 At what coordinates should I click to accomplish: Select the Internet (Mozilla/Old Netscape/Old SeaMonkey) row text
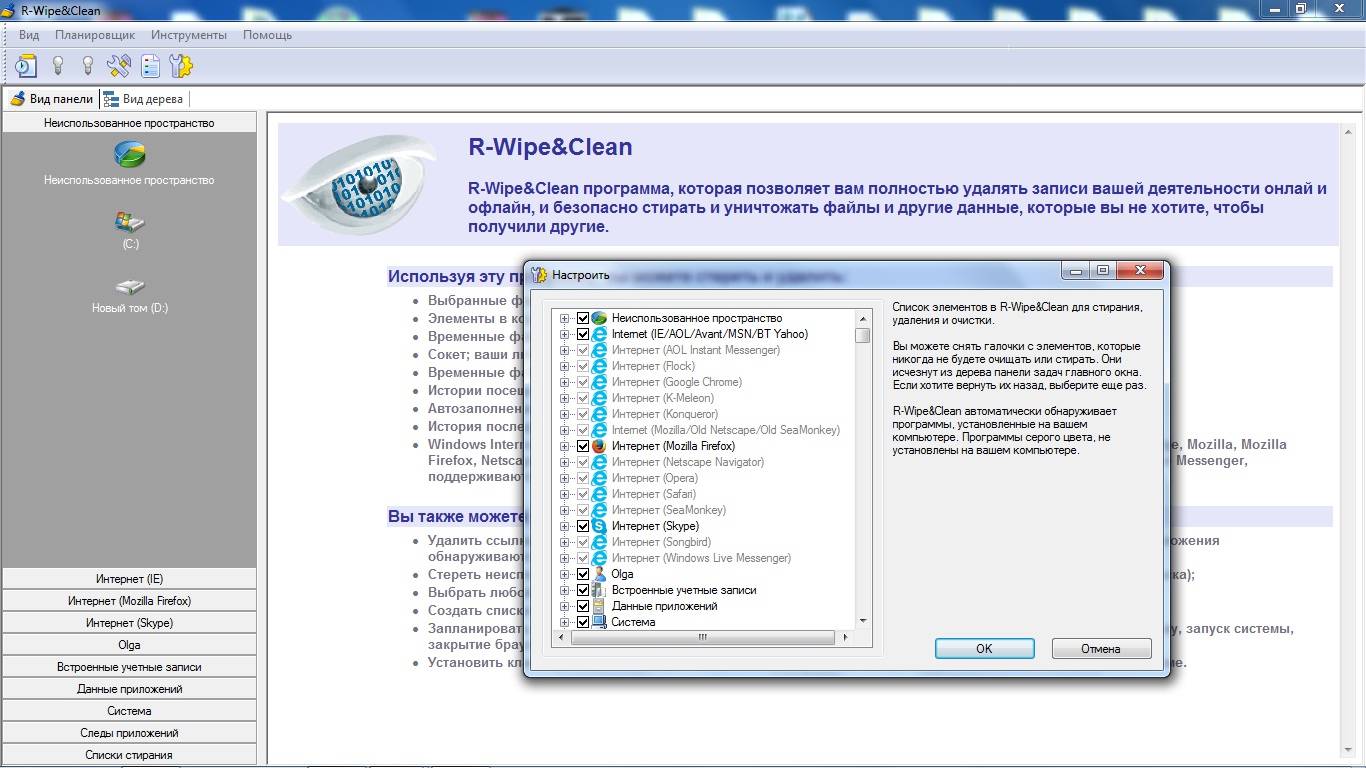pos(725,430)
